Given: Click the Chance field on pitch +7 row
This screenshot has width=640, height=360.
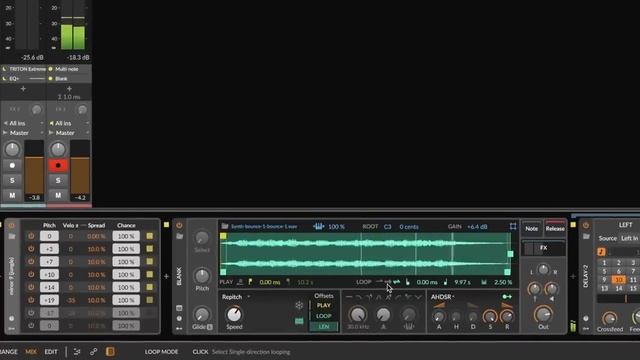Looking at the screenshot, I should tap(126, 262).
